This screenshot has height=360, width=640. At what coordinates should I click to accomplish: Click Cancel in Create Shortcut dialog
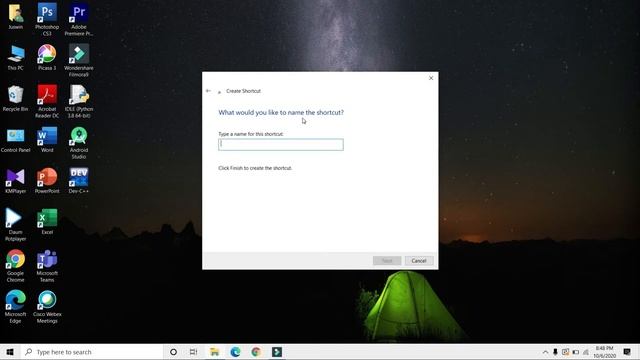click(x=419, y=261)
